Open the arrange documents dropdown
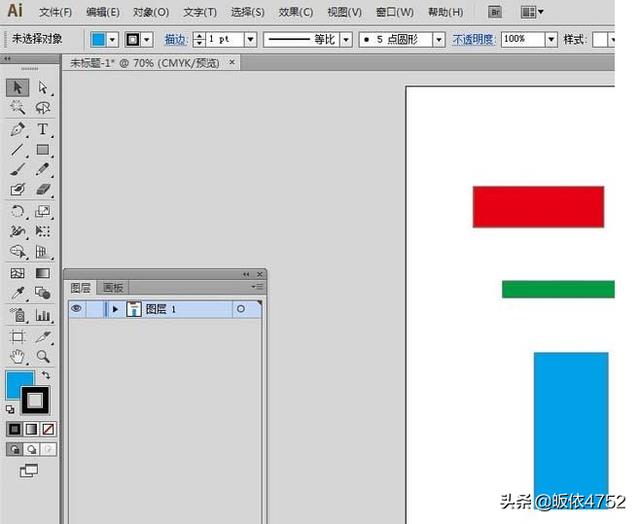Image resolution: width=640 pixels, height=524 pixels. click(533, 12)
